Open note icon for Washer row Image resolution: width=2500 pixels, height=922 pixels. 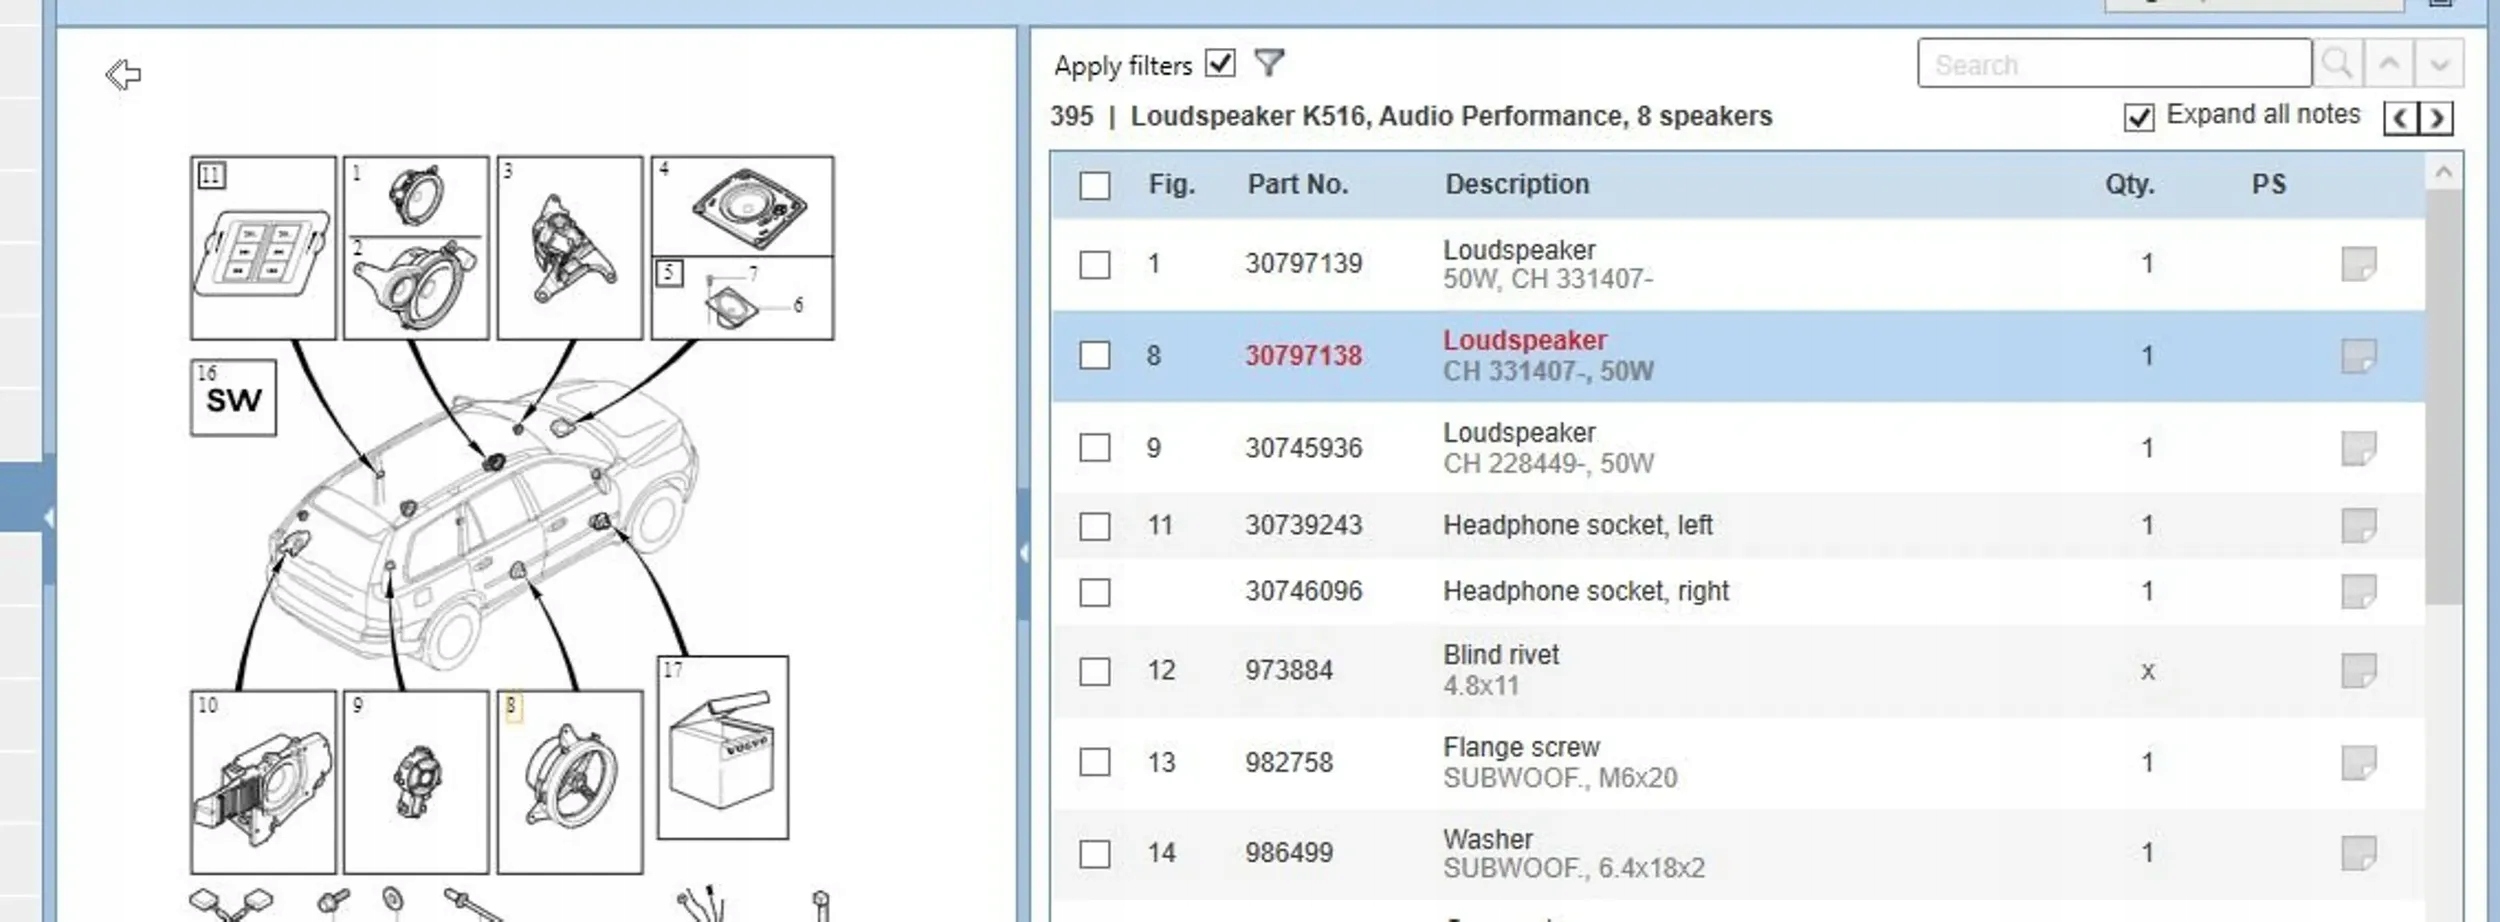coord(2359,853)
